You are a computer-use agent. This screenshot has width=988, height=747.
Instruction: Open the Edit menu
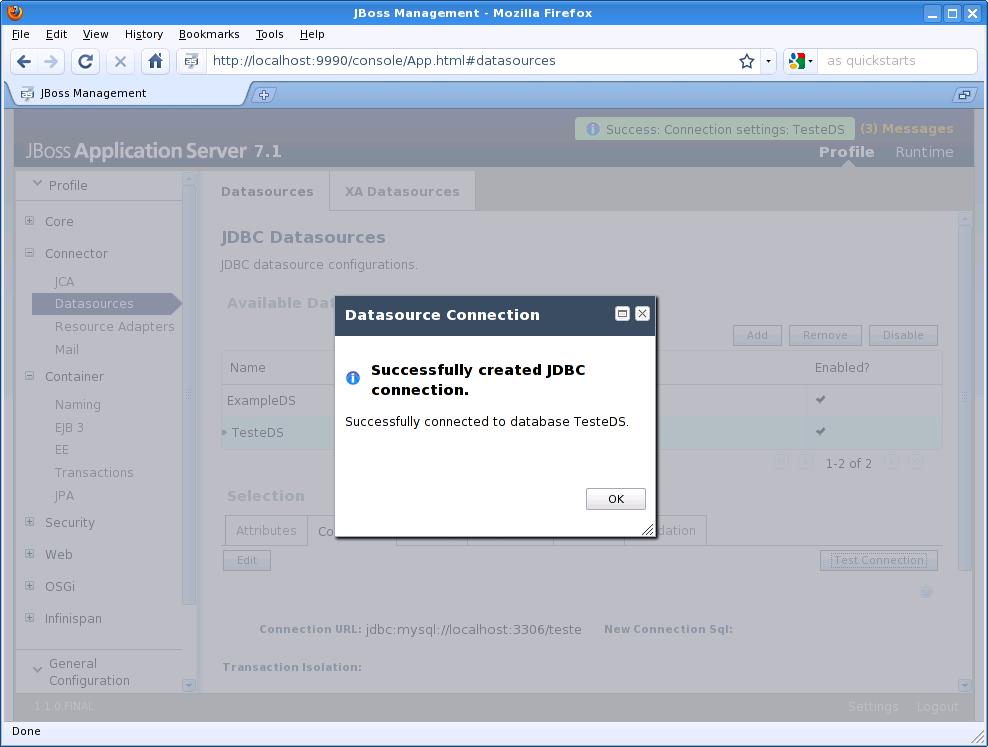coord(56,34)
